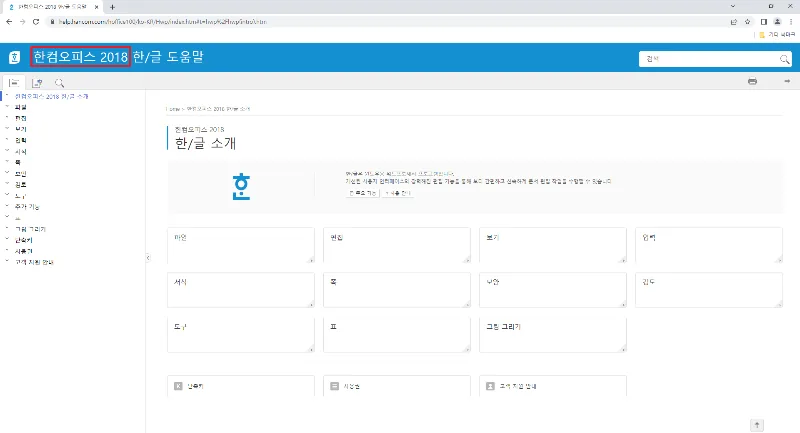Click the middle bottom card's icon
This screenshot has width=800, height=433.
[x=334, y=386]
